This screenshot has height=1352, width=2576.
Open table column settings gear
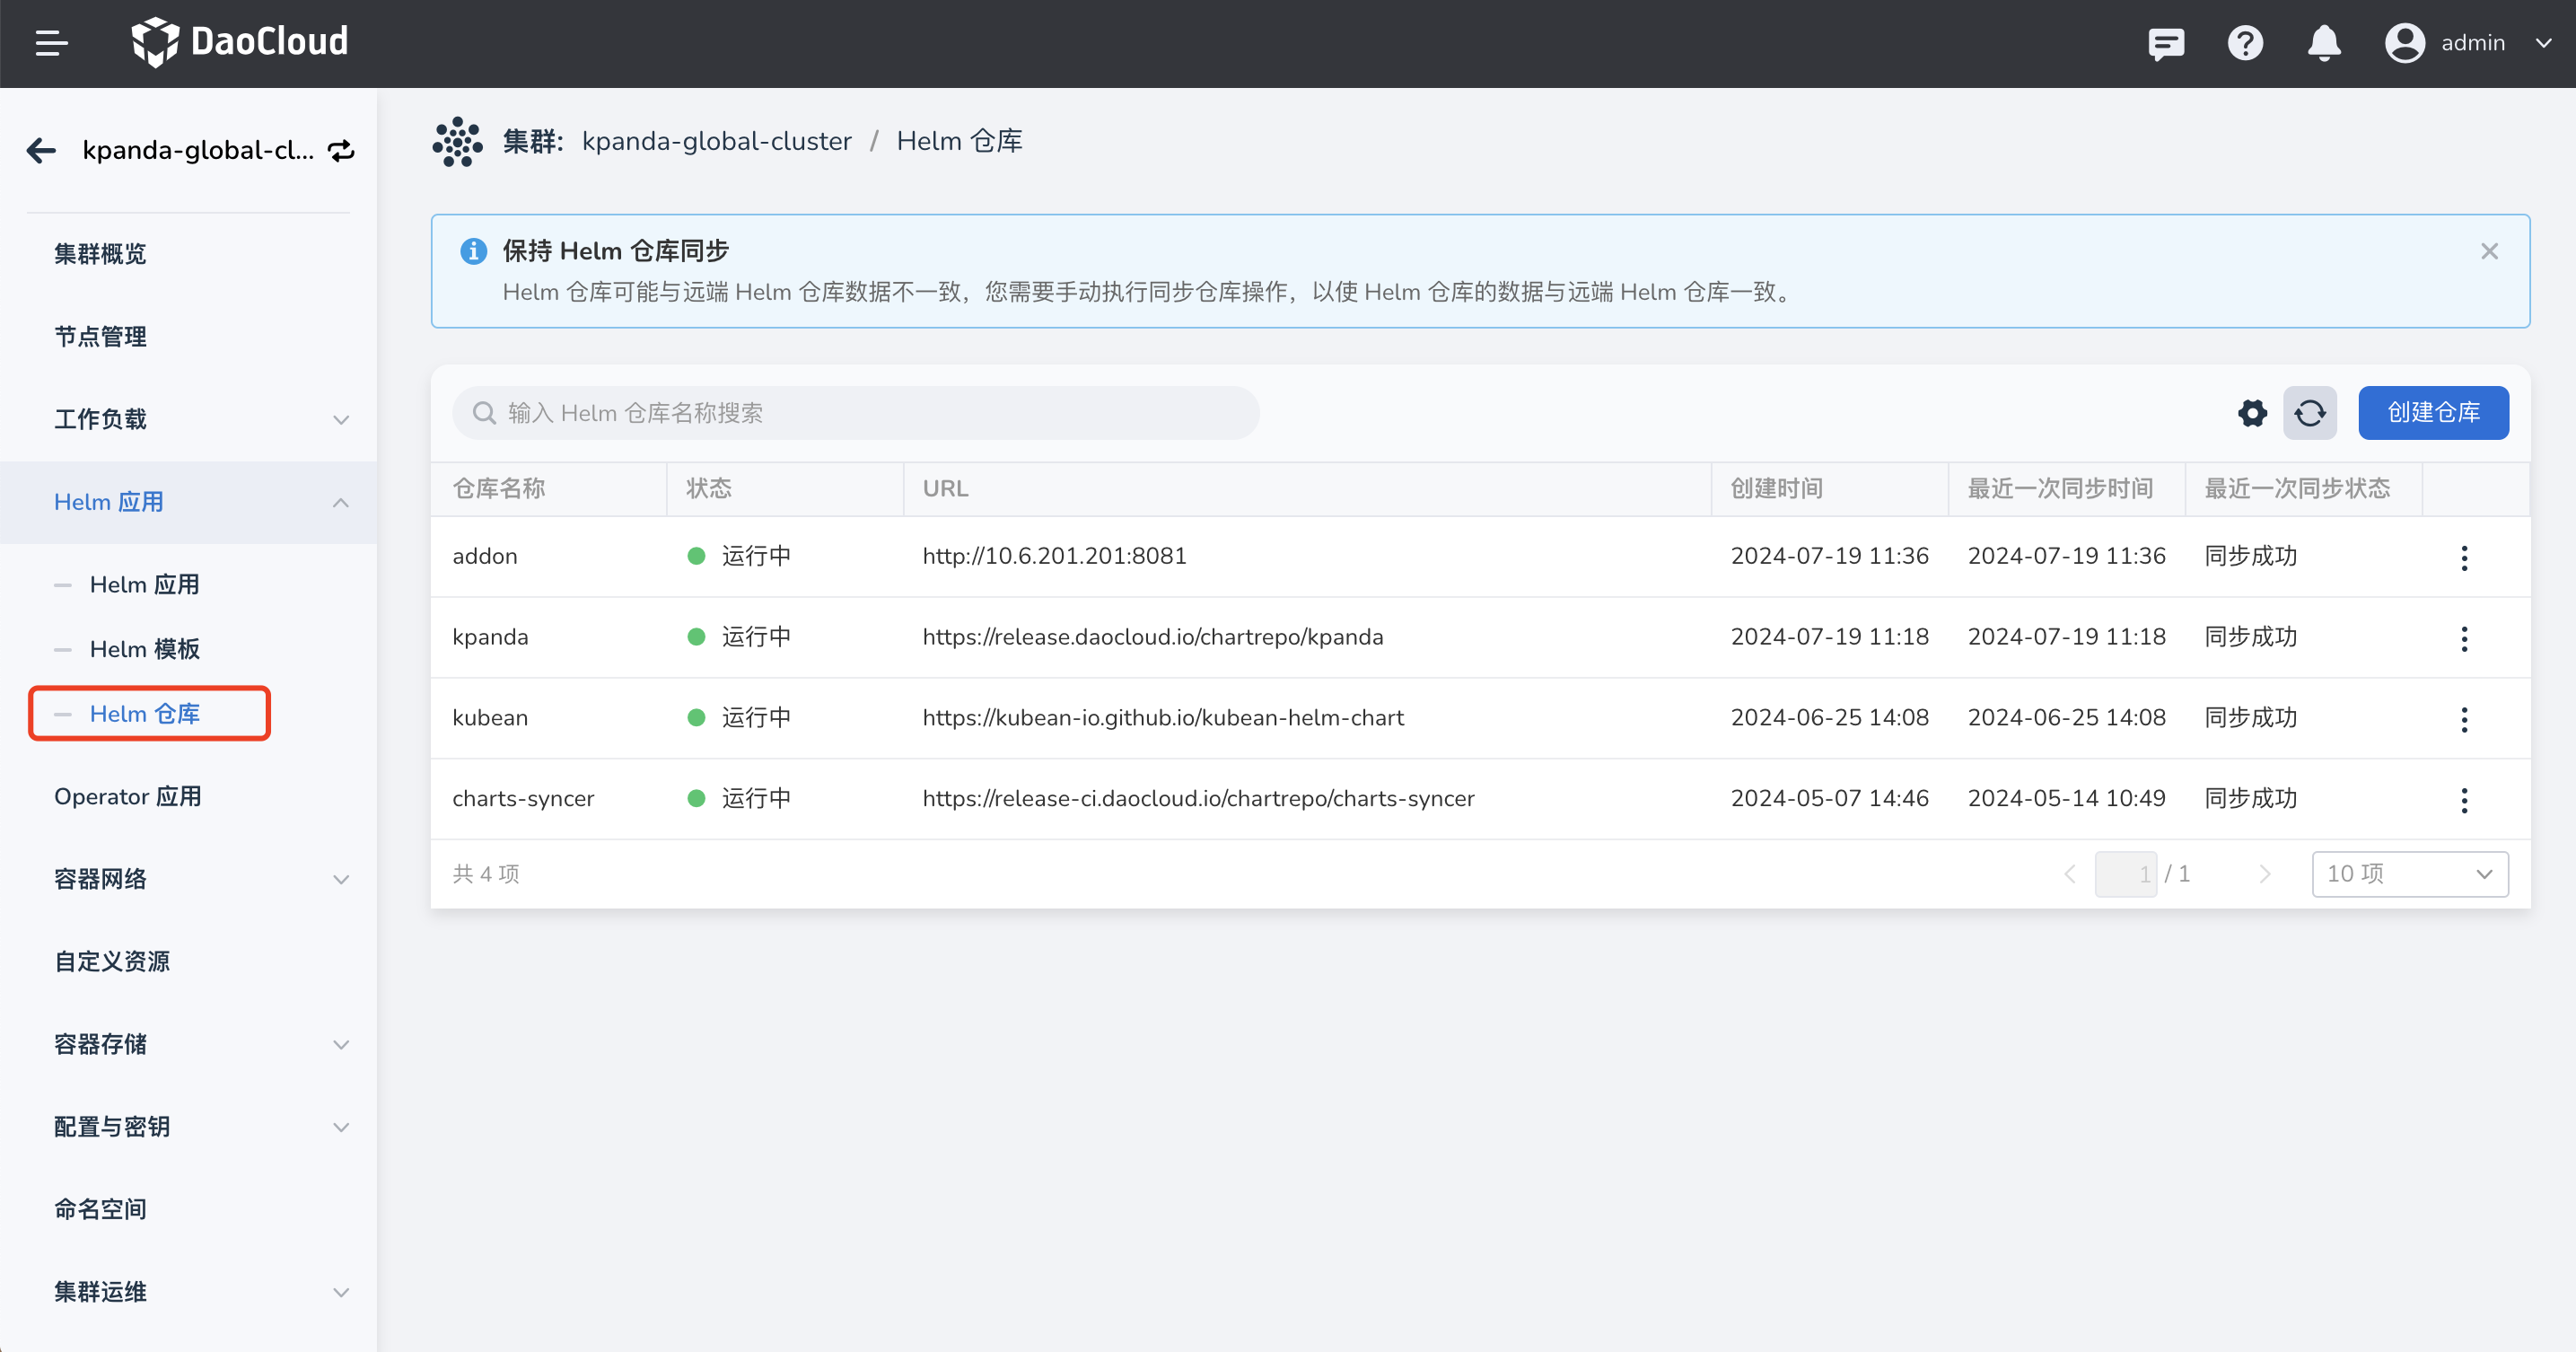[2252, 413]
